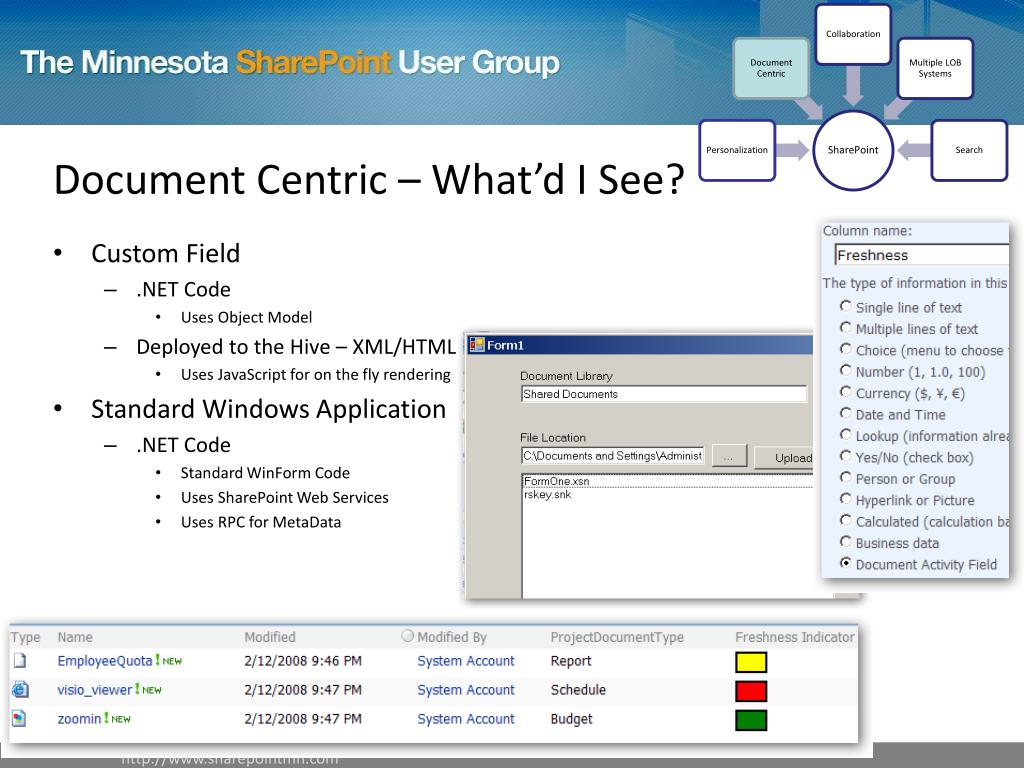Screen dimensions: 1024x768
Task: Click the NEW badge beside visio_viewer
Action: pyautogui.click(x=149, y=690)
